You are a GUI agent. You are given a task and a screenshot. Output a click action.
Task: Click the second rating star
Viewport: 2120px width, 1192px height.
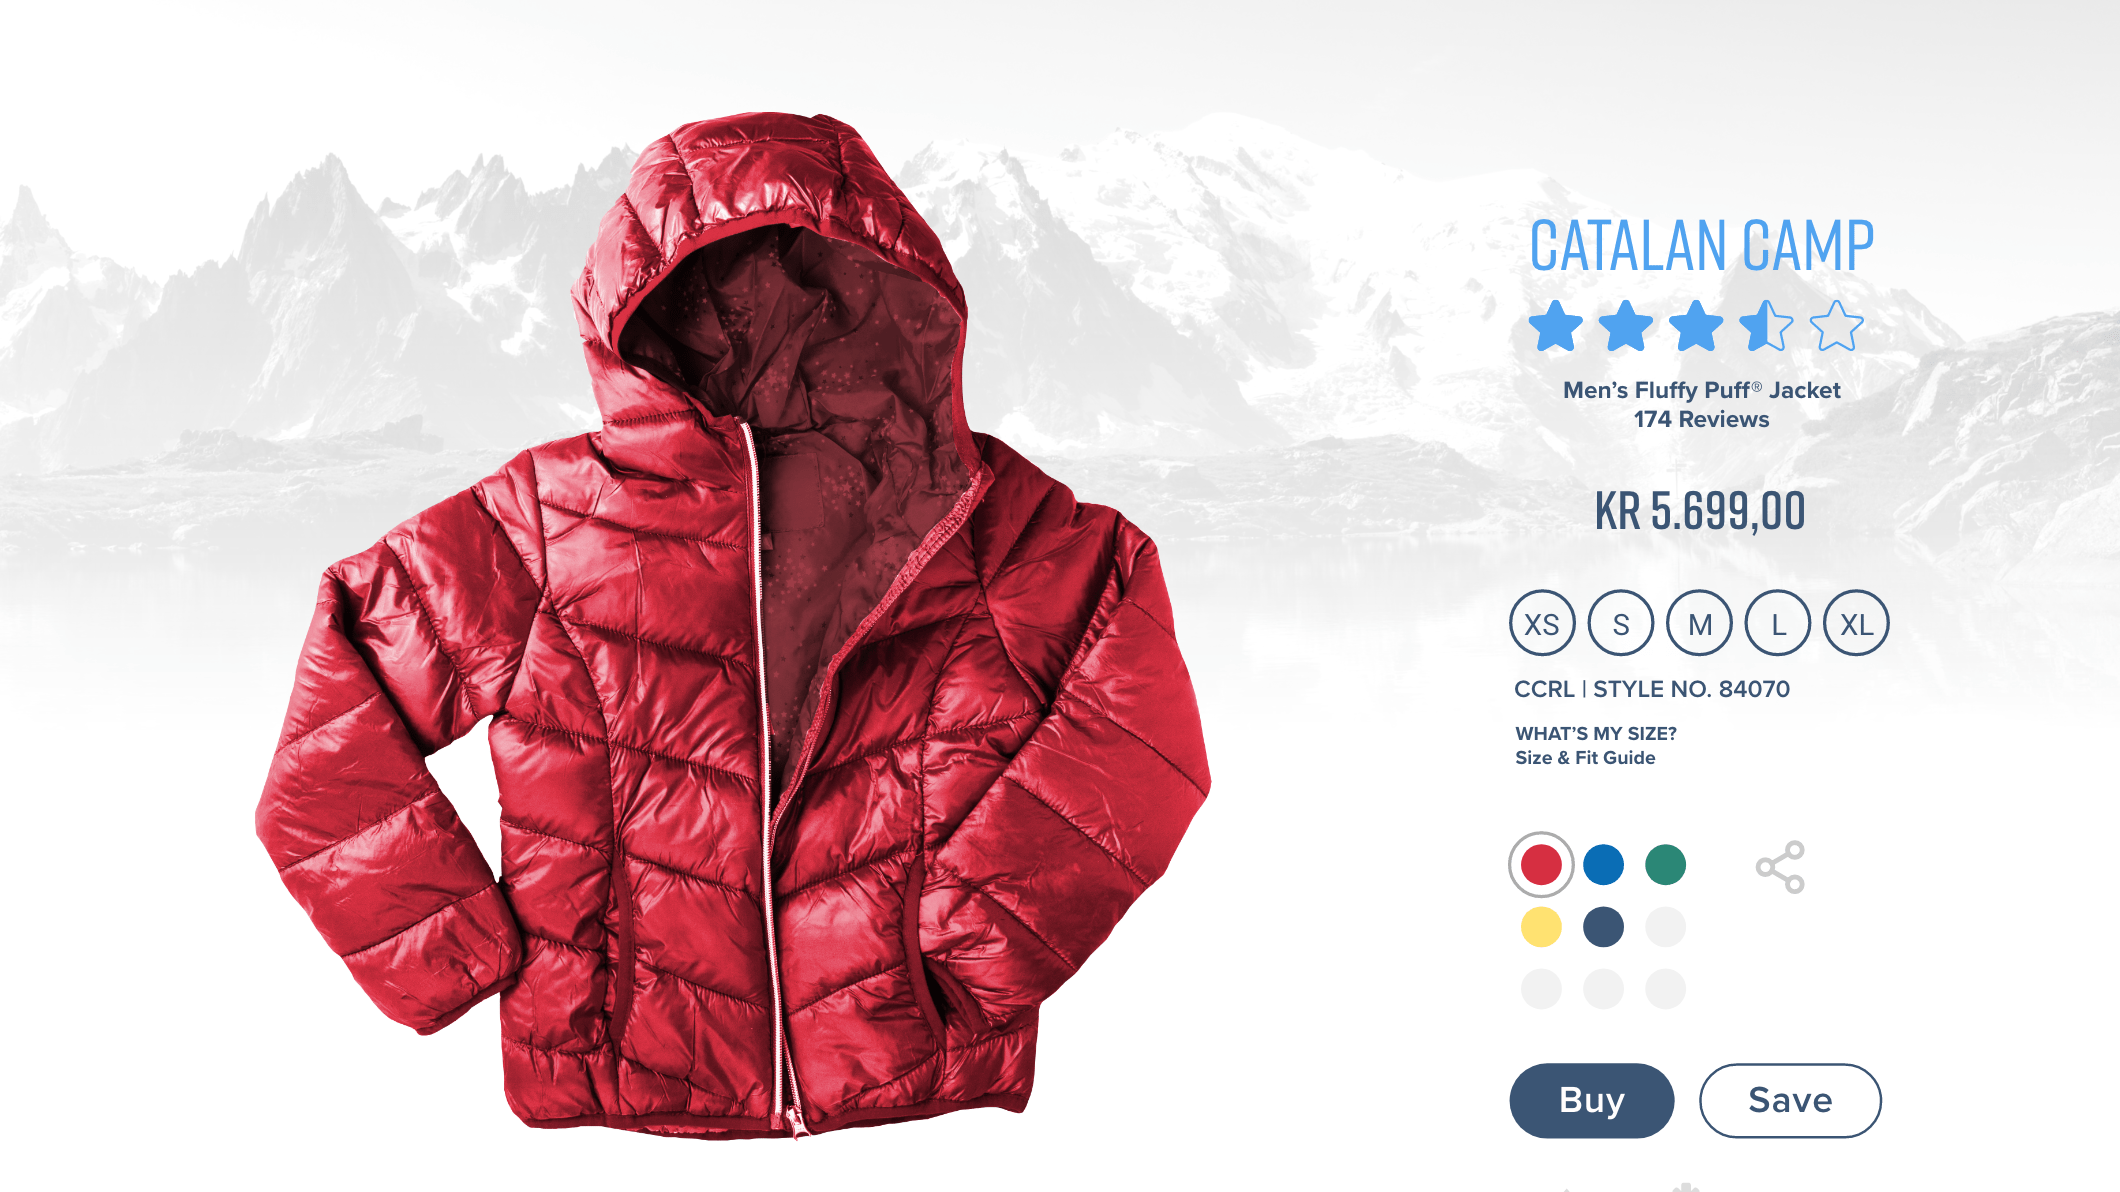[x=1626, y=326]
